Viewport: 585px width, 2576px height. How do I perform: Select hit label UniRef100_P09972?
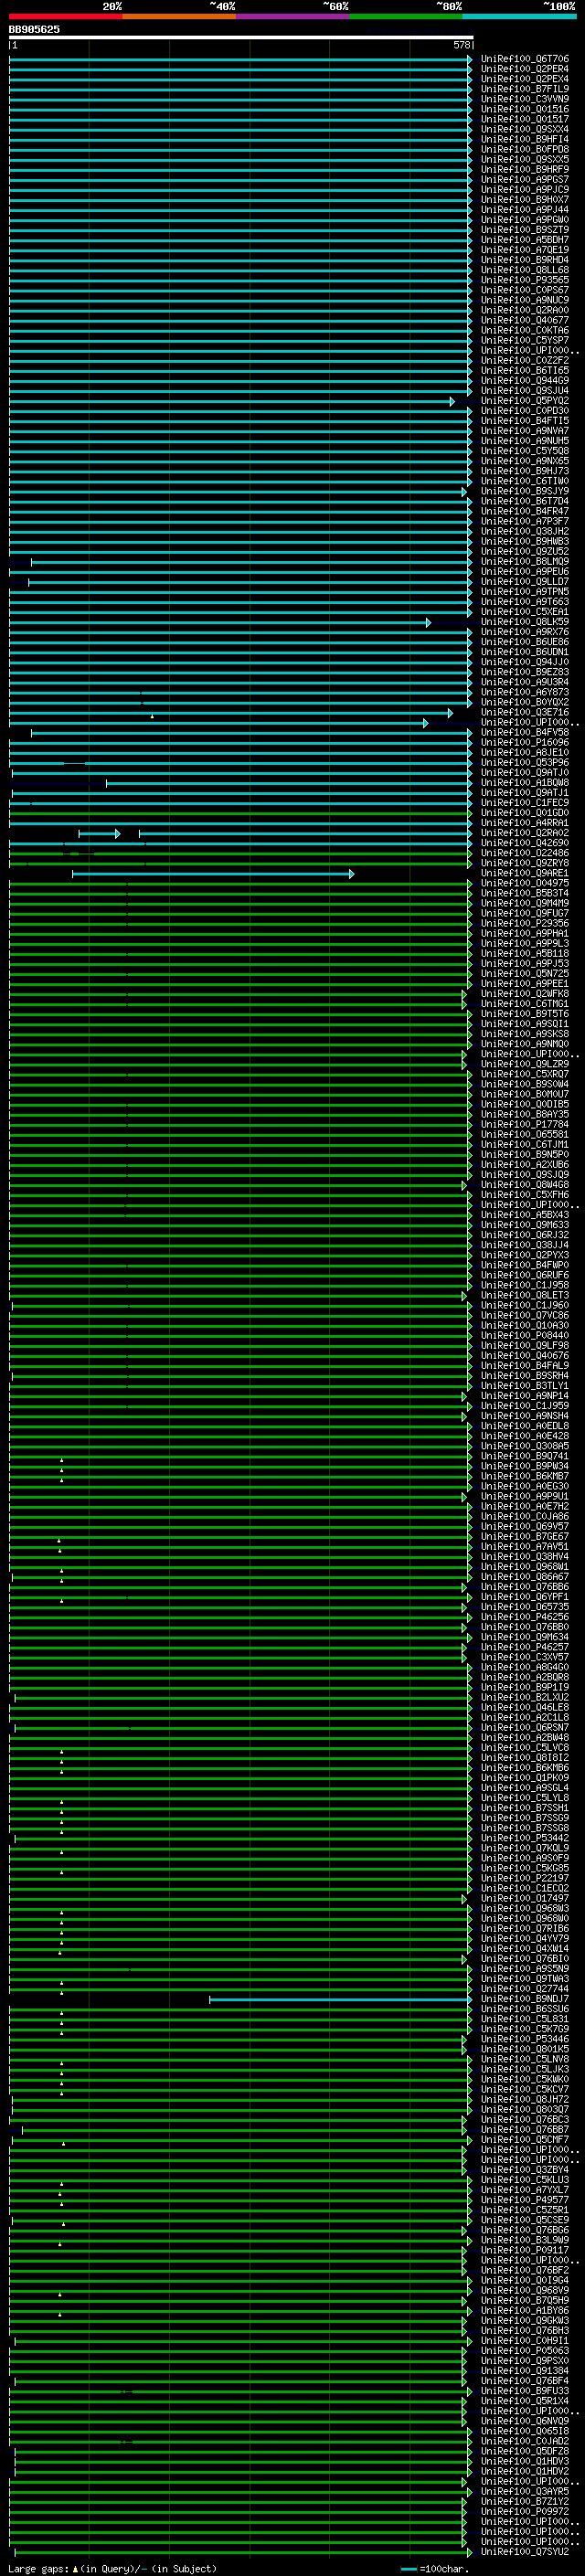point(525,2512)
